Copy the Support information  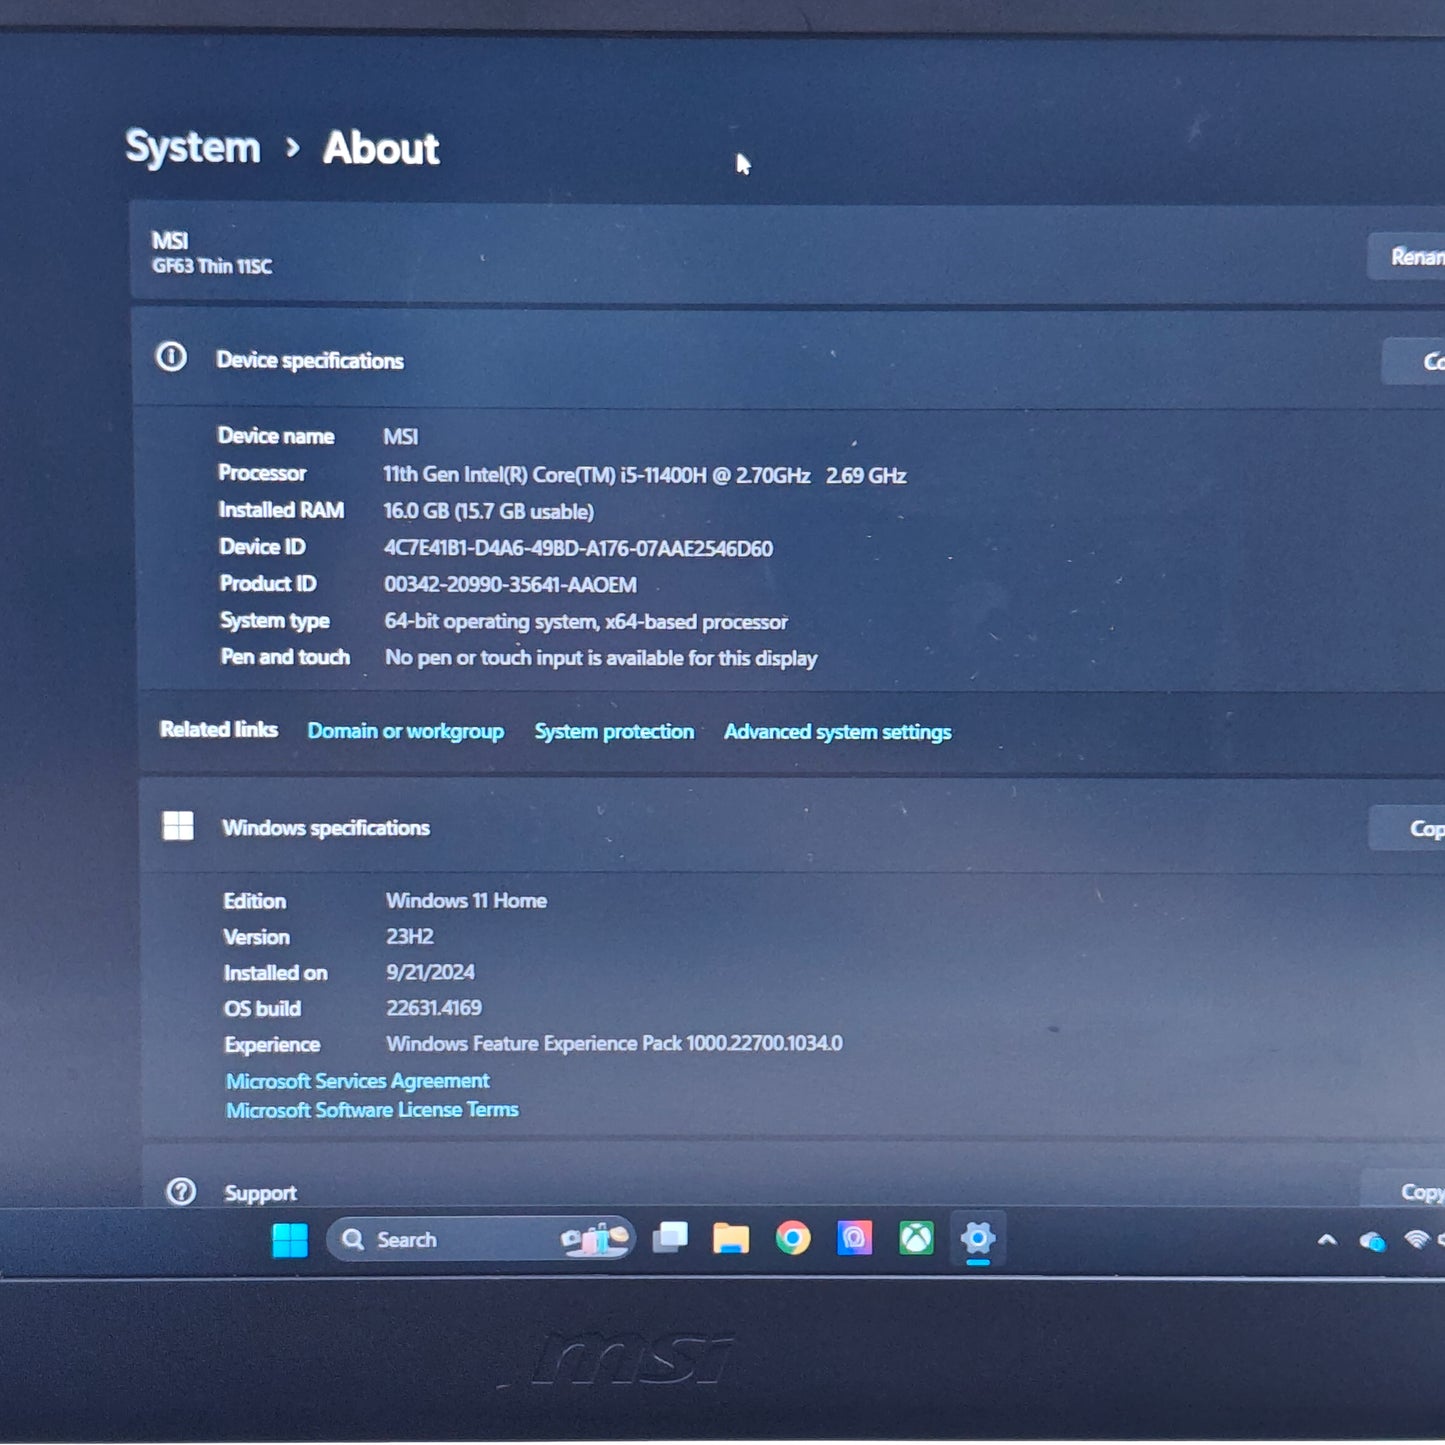click(1404, 1190)
